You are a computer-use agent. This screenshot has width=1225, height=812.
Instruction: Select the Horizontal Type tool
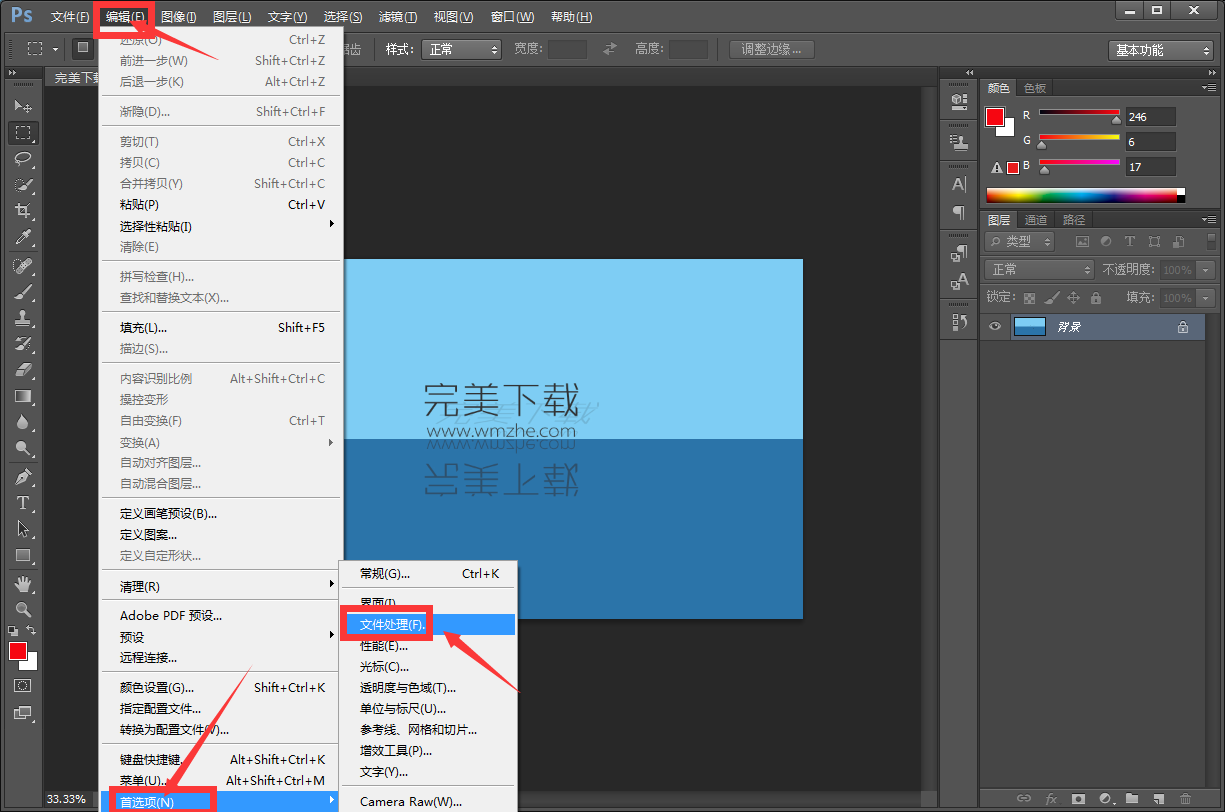coord(23,503)
